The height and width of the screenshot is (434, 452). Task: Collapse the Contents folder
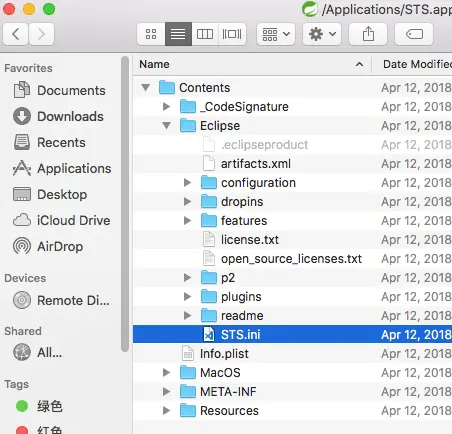pos(145,88)
